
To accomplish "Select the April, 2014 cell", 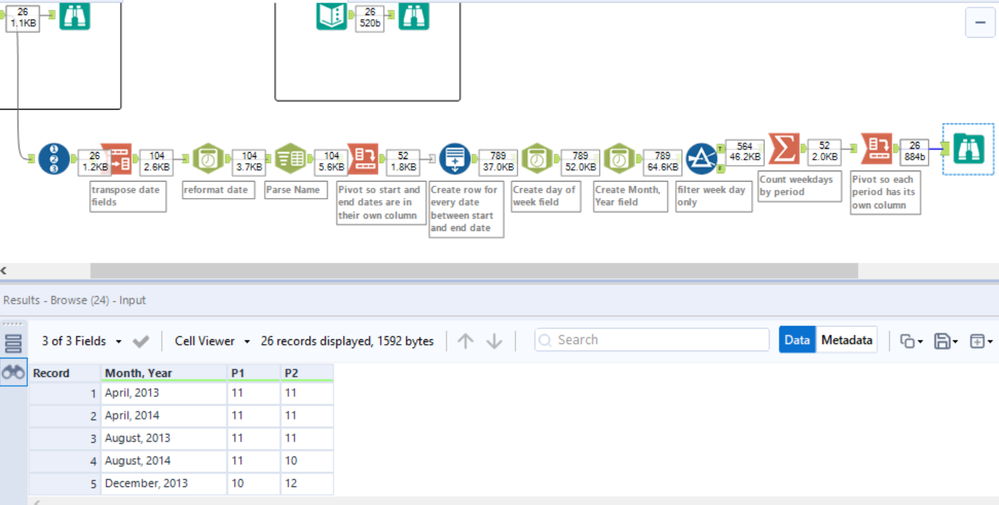I will pos(164,416).
